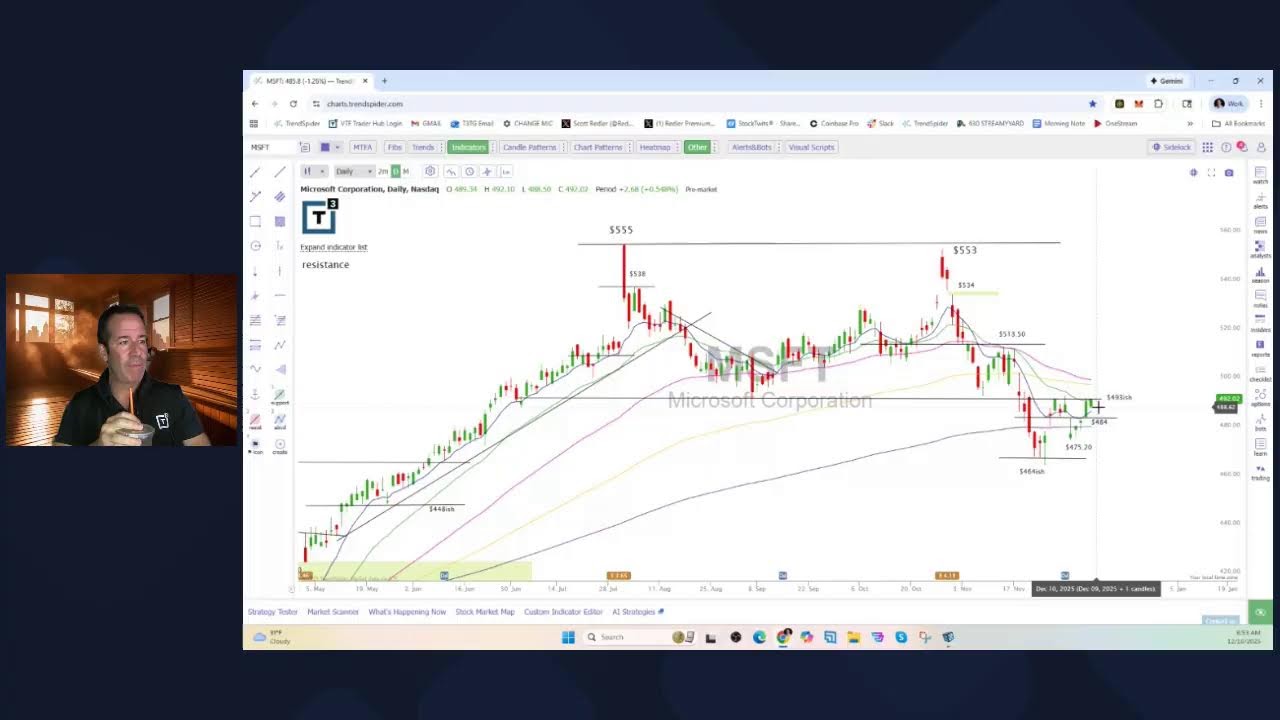Toggle the Candle Patterns overlay
The height and width of the screenshot is (720, 1280).
coord(529,147)
